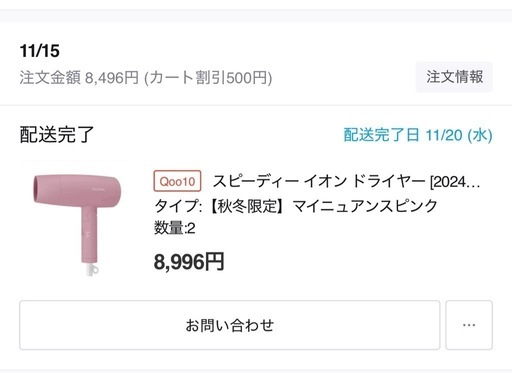The height and width of the screenshot is (373, 512).
Task: Open the 注文情報 order info button
Action: 454,77
